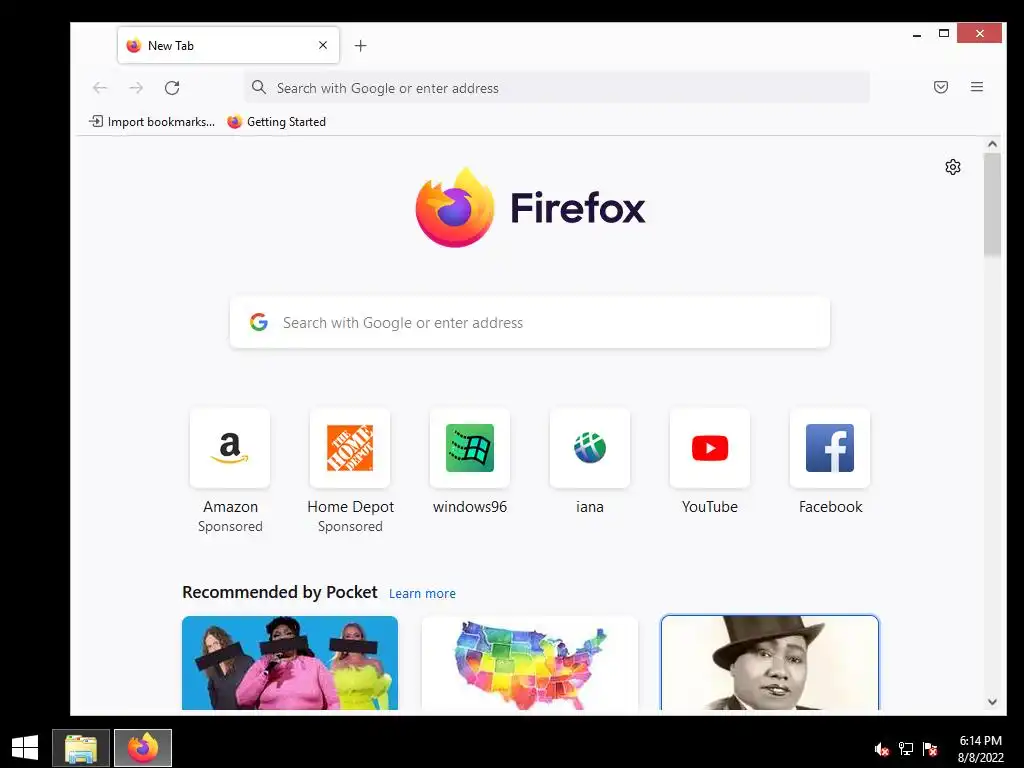Screen dimensions: 1024x768
Task: Open the Facebook shortcut tile
Action: pos(830,462)
